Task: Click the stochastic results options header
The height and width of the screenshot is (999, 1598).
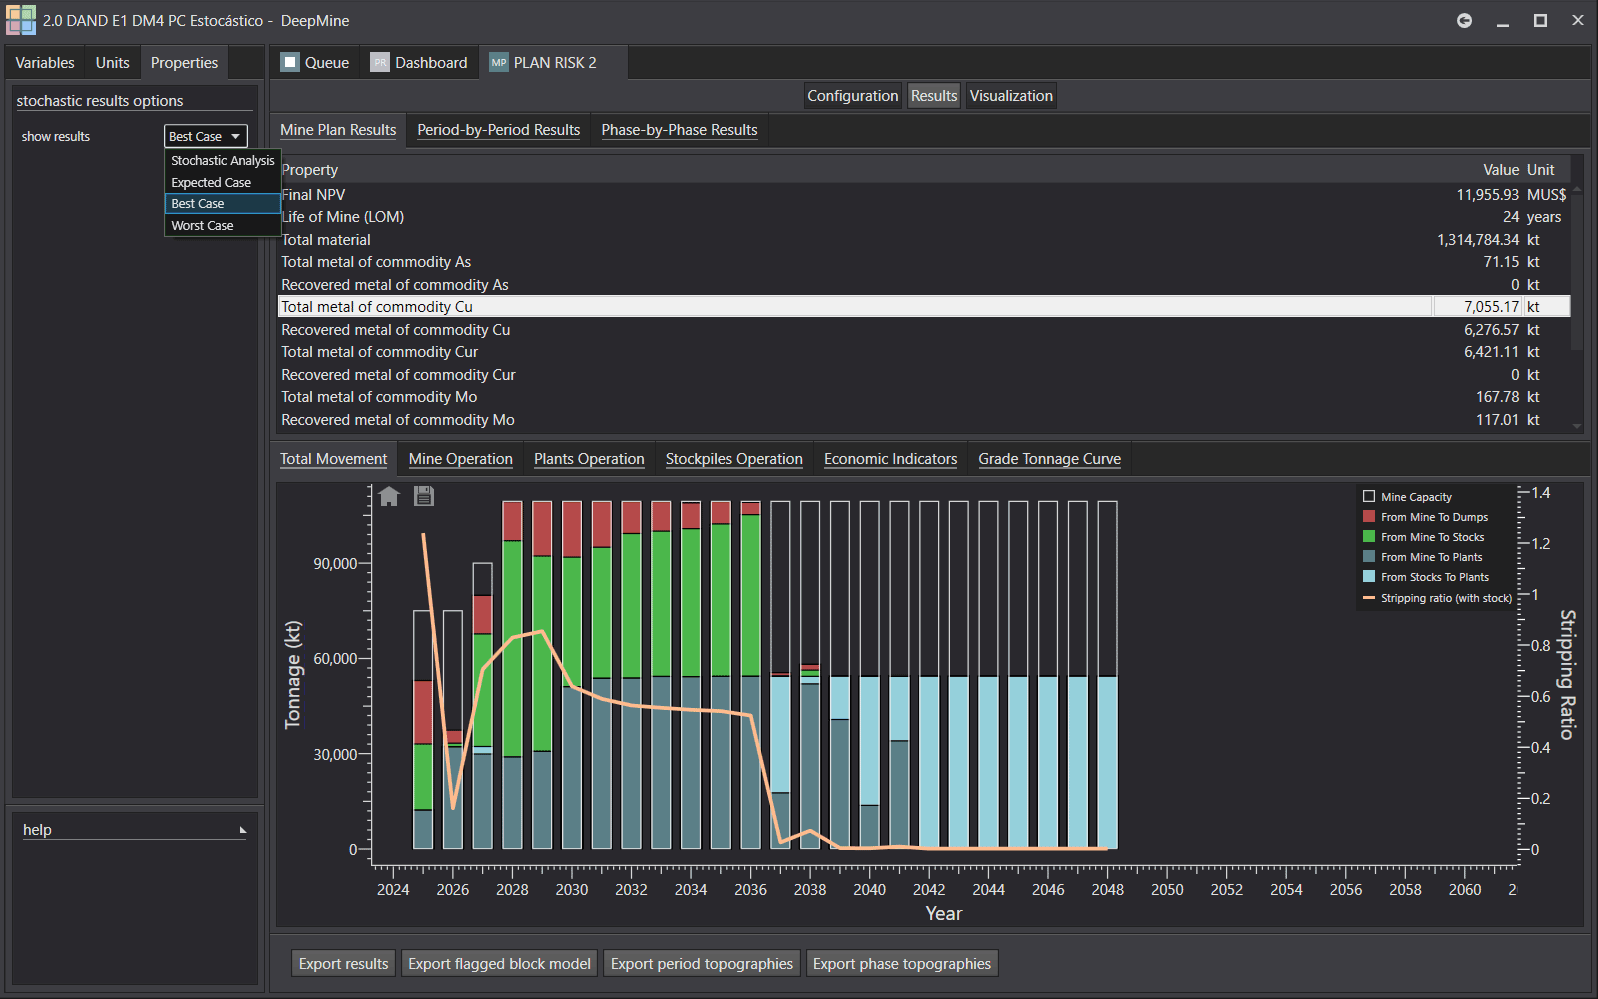Action: click(x=100, y=101)
